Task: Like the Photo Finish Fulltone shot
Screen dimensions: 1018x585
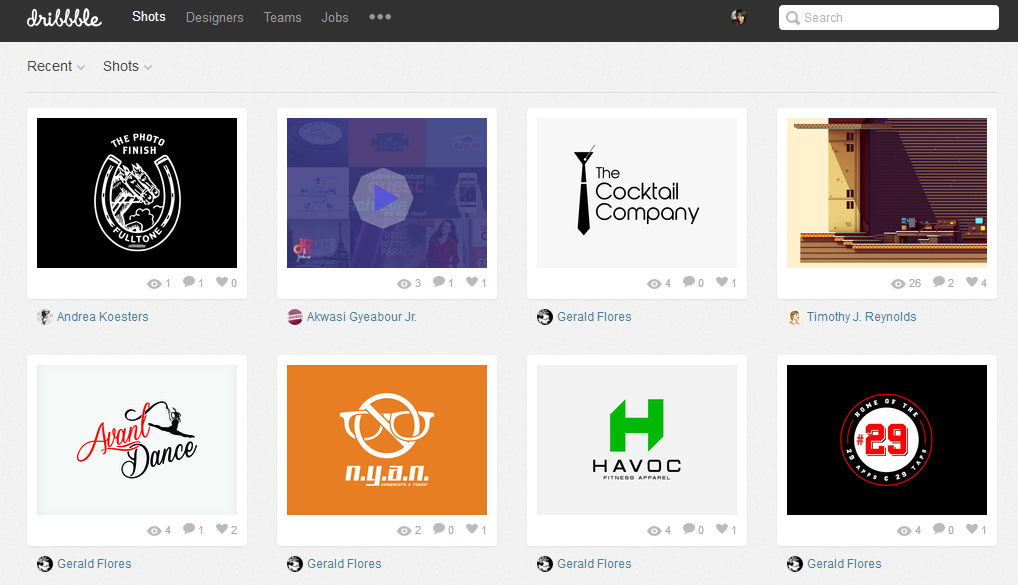Action: pos(222,282)
